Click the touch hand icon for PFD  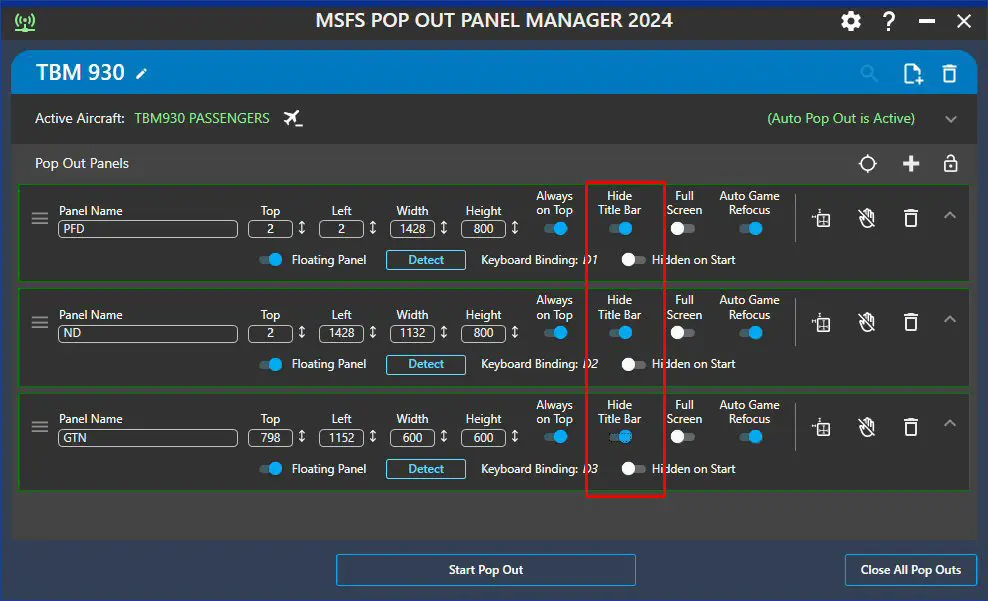867,219
